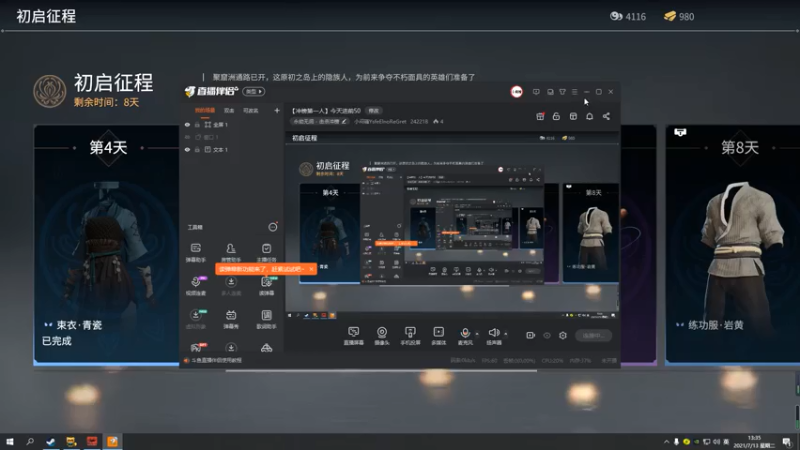Add a 直播屏幕 screen capture source
Screen dimensions: 800x450
tap(354, 336)
